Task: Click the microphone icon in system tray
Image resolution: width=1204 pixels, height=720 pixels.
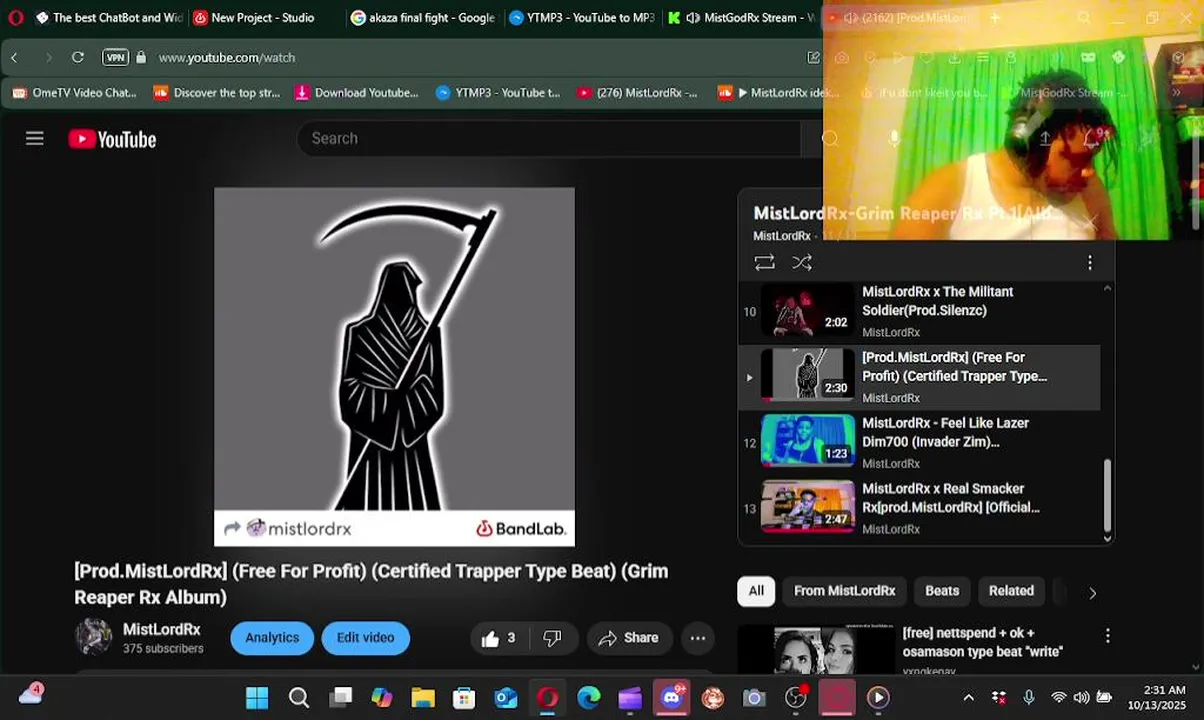Action: tap(1029, 697)
